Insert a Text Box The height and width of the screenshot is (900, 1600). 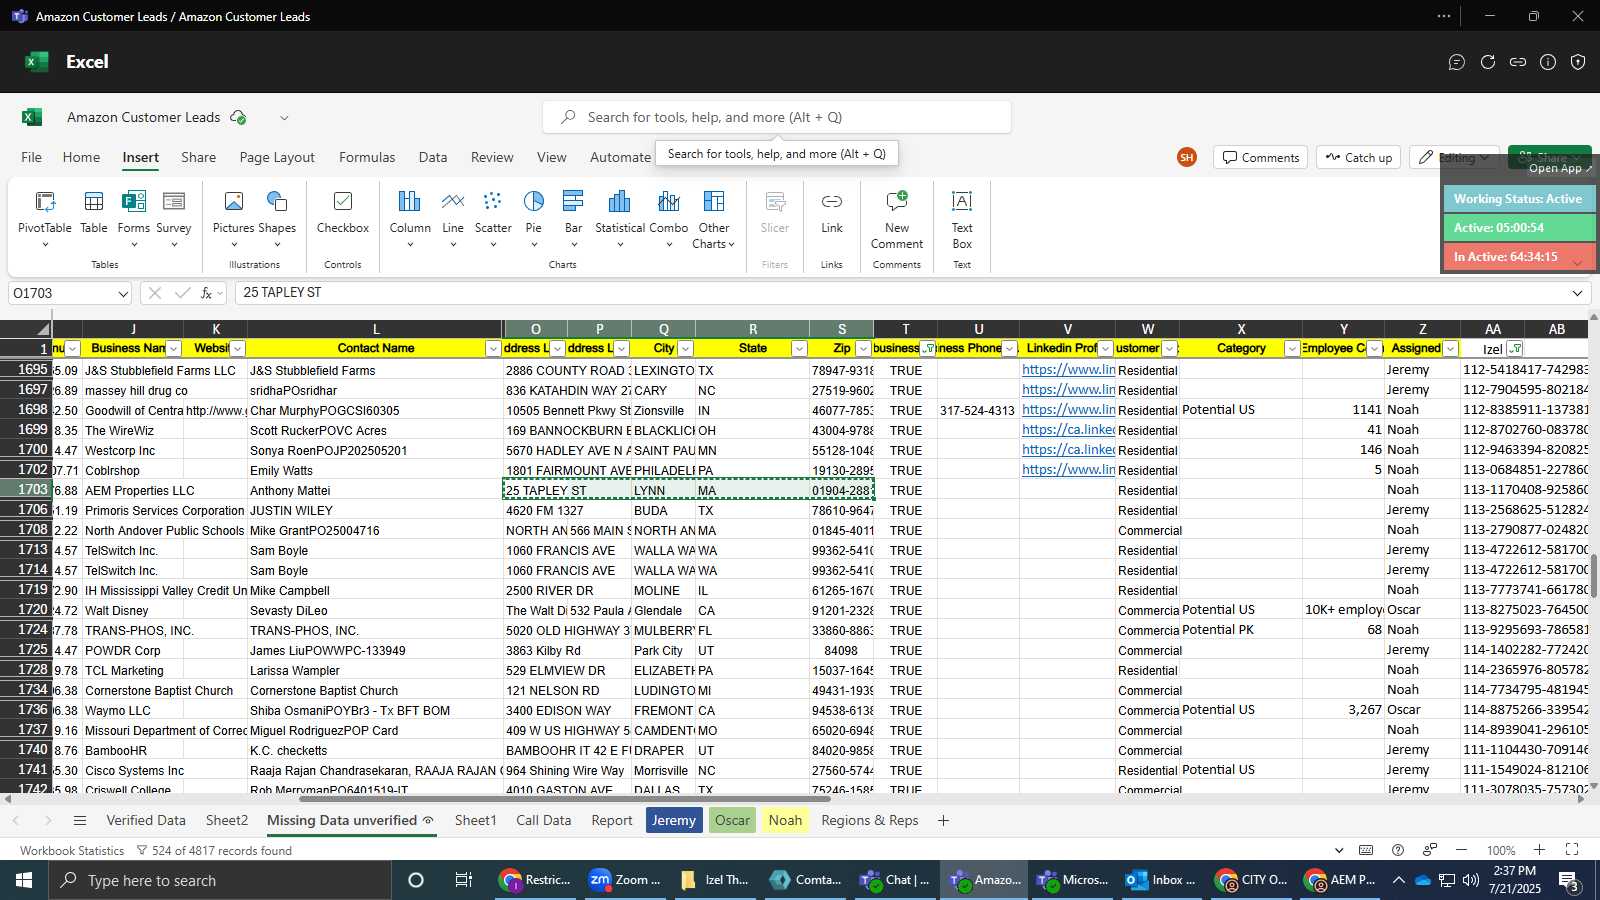click(x=962, y=220)
